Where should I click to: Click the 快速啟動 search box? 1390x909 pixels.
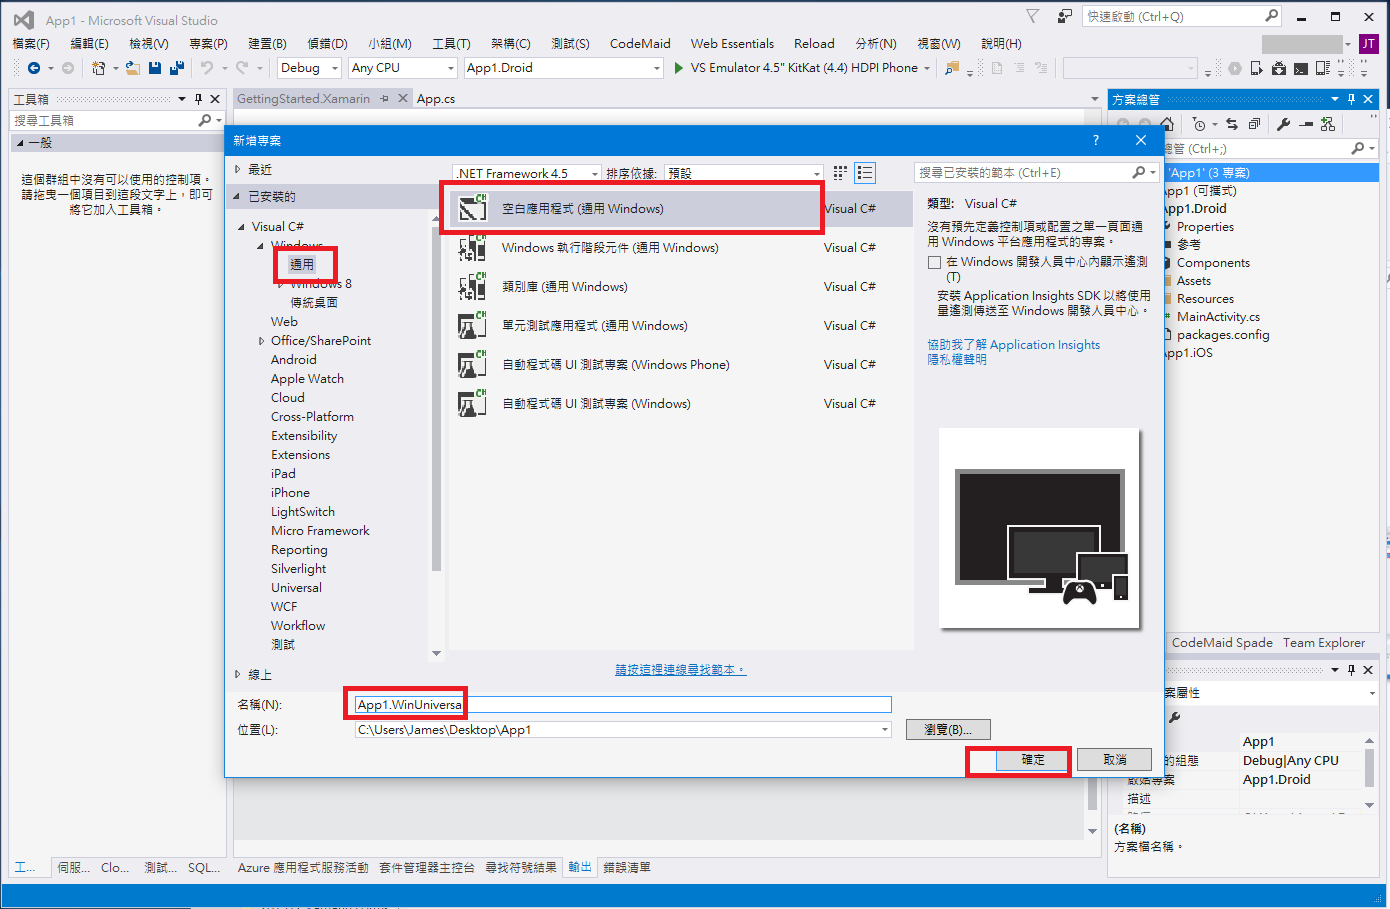click(1181, 17)
